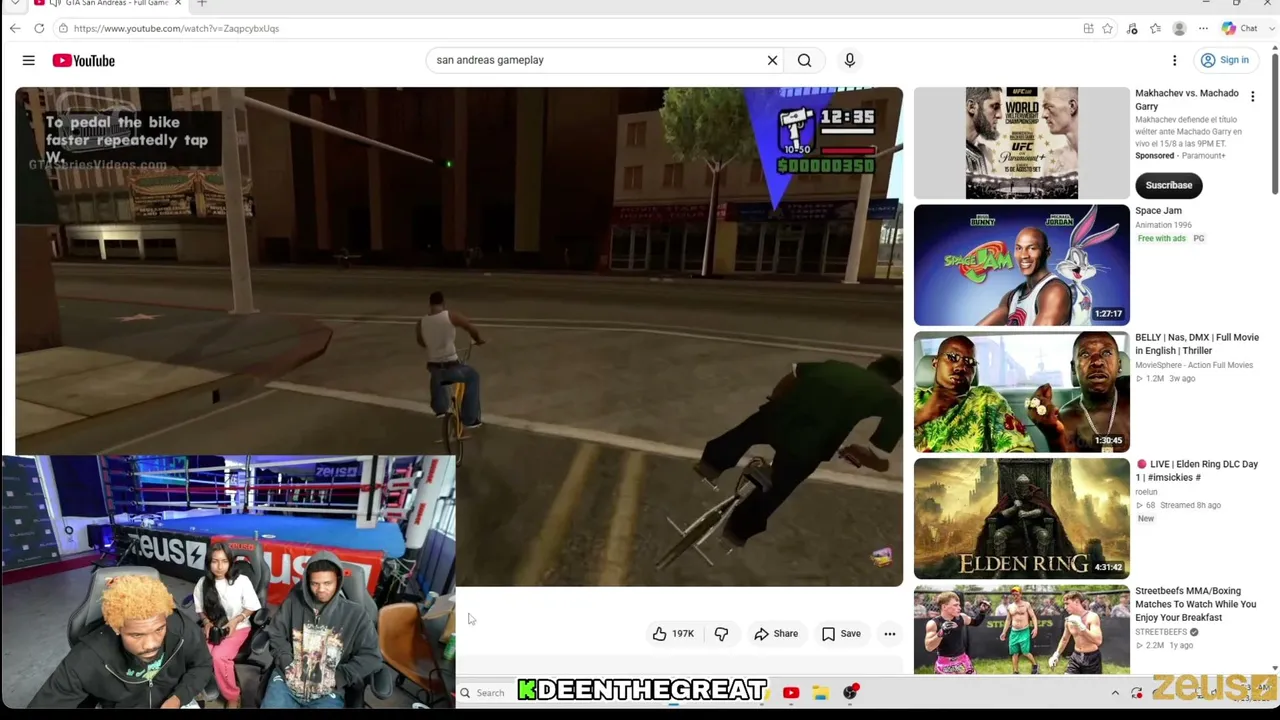The height and width of the screenshot is (720, 1280).
Task: Show hidden system tray icons
Action: (x=1115, y=692)
